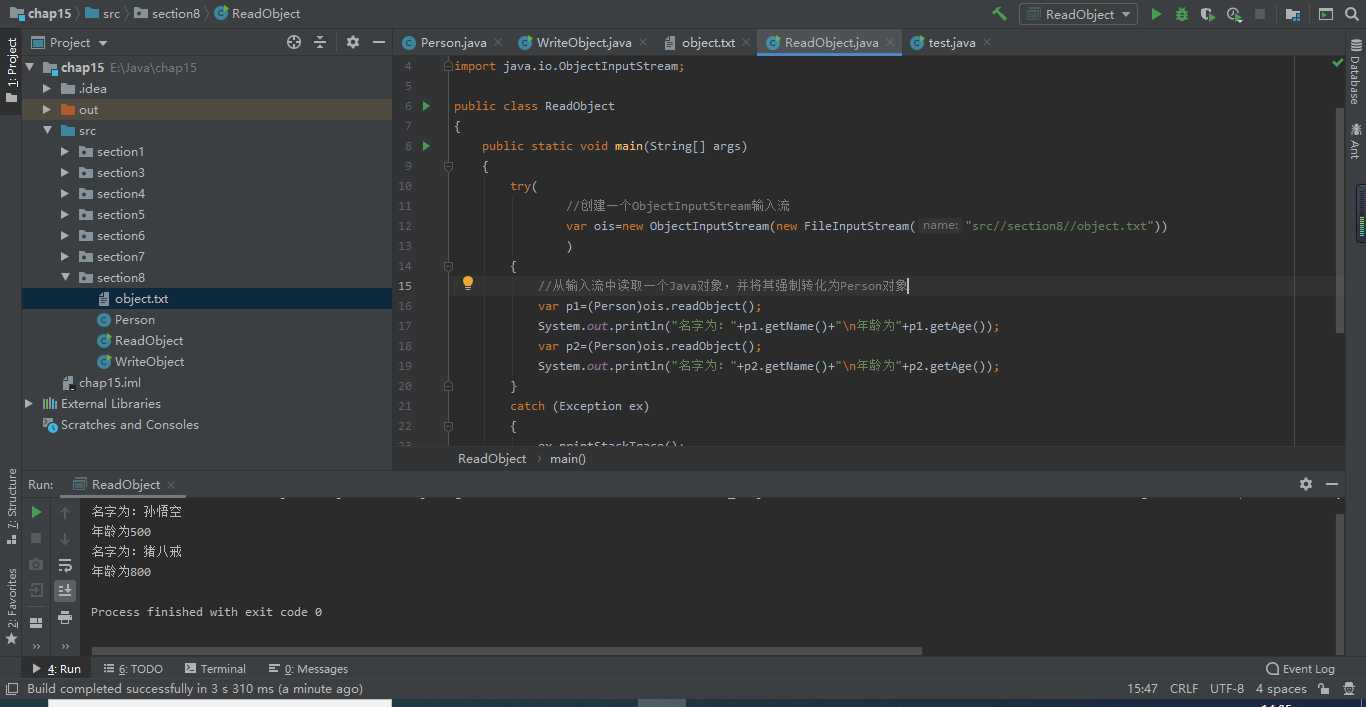Hide the Run tool window
Image resolution: width=1366 pixels, height=707 pixels.
tap(1332, 484)
